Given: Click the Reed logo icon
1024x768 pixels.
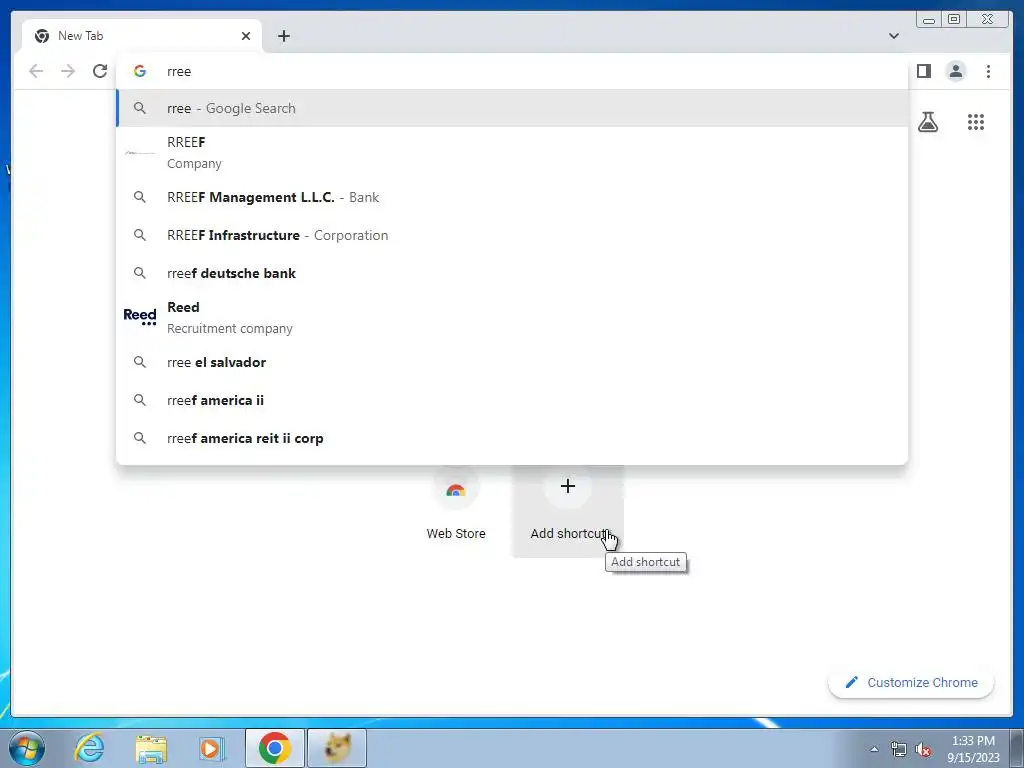Looking at the screenshot, I should pyautogui.click(x=140, y=317).
